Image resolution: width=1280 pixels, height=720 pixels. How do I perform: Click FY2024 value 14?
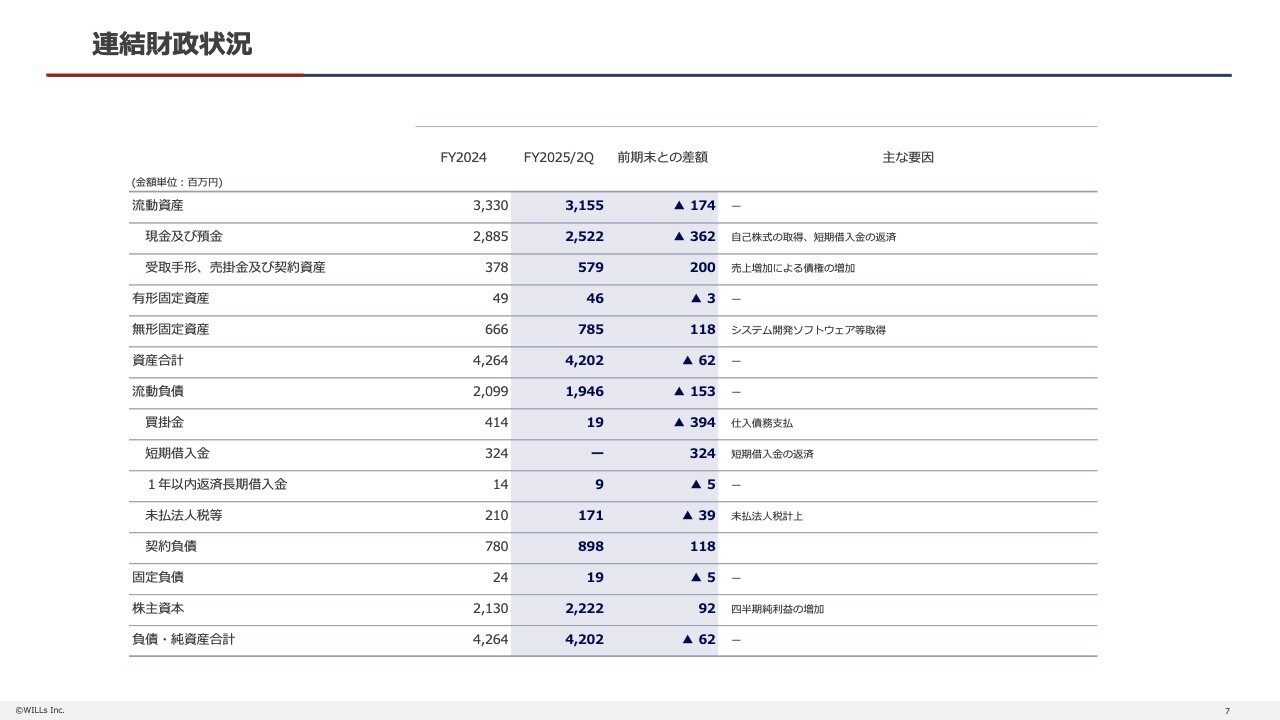coord(500,485)
